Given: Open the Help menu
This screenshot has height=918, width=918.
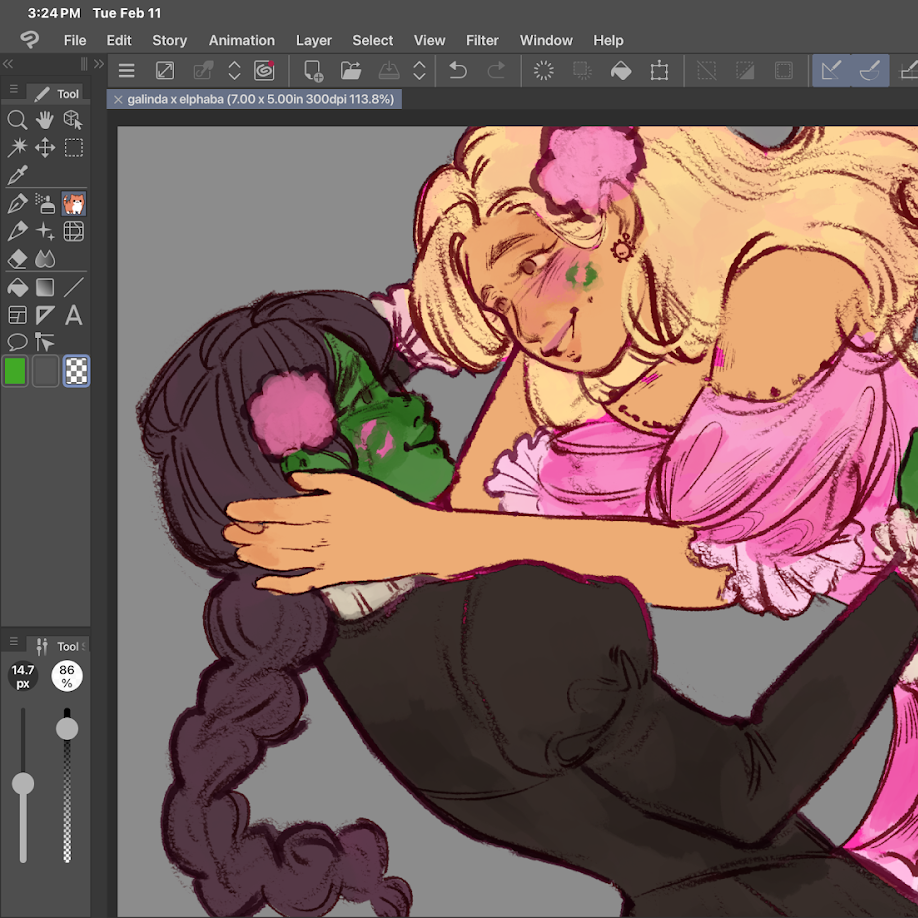Looking at the screenshot, I should (x=608, y=40).
